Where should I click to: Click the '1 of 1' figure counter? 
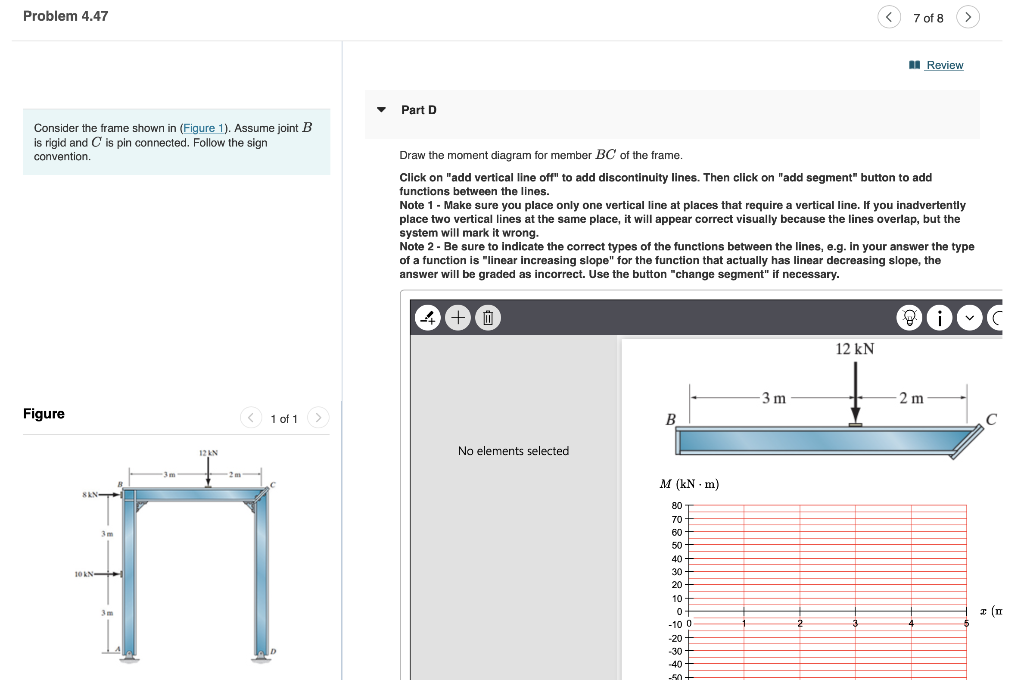[x=284, y=419]
